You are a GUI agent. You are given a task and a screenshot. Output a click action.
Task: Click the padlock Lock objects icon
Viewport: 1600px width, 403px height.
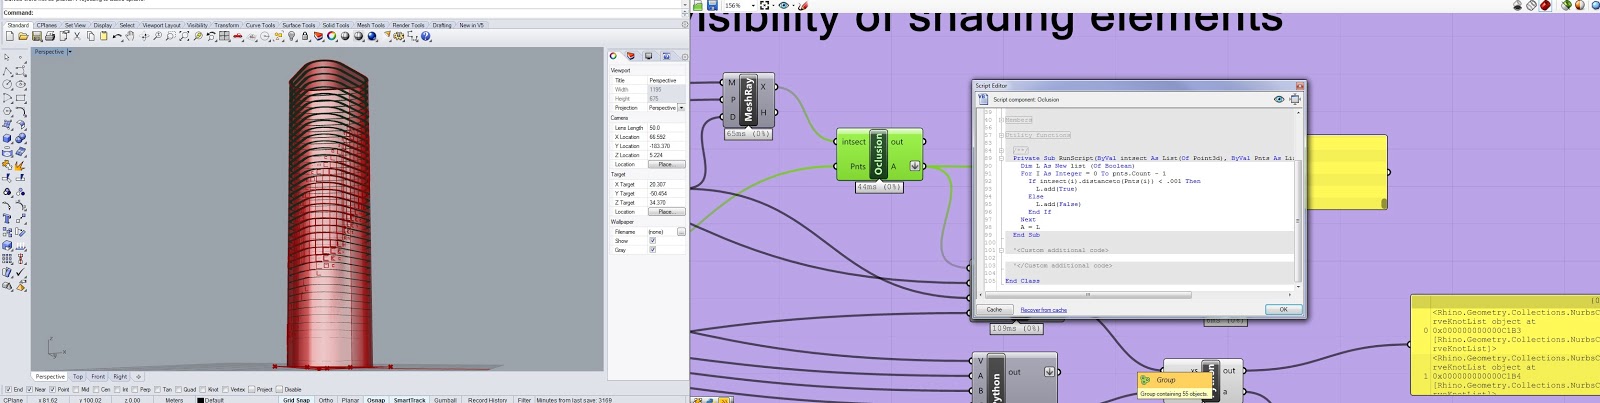[x=305, y=36]
